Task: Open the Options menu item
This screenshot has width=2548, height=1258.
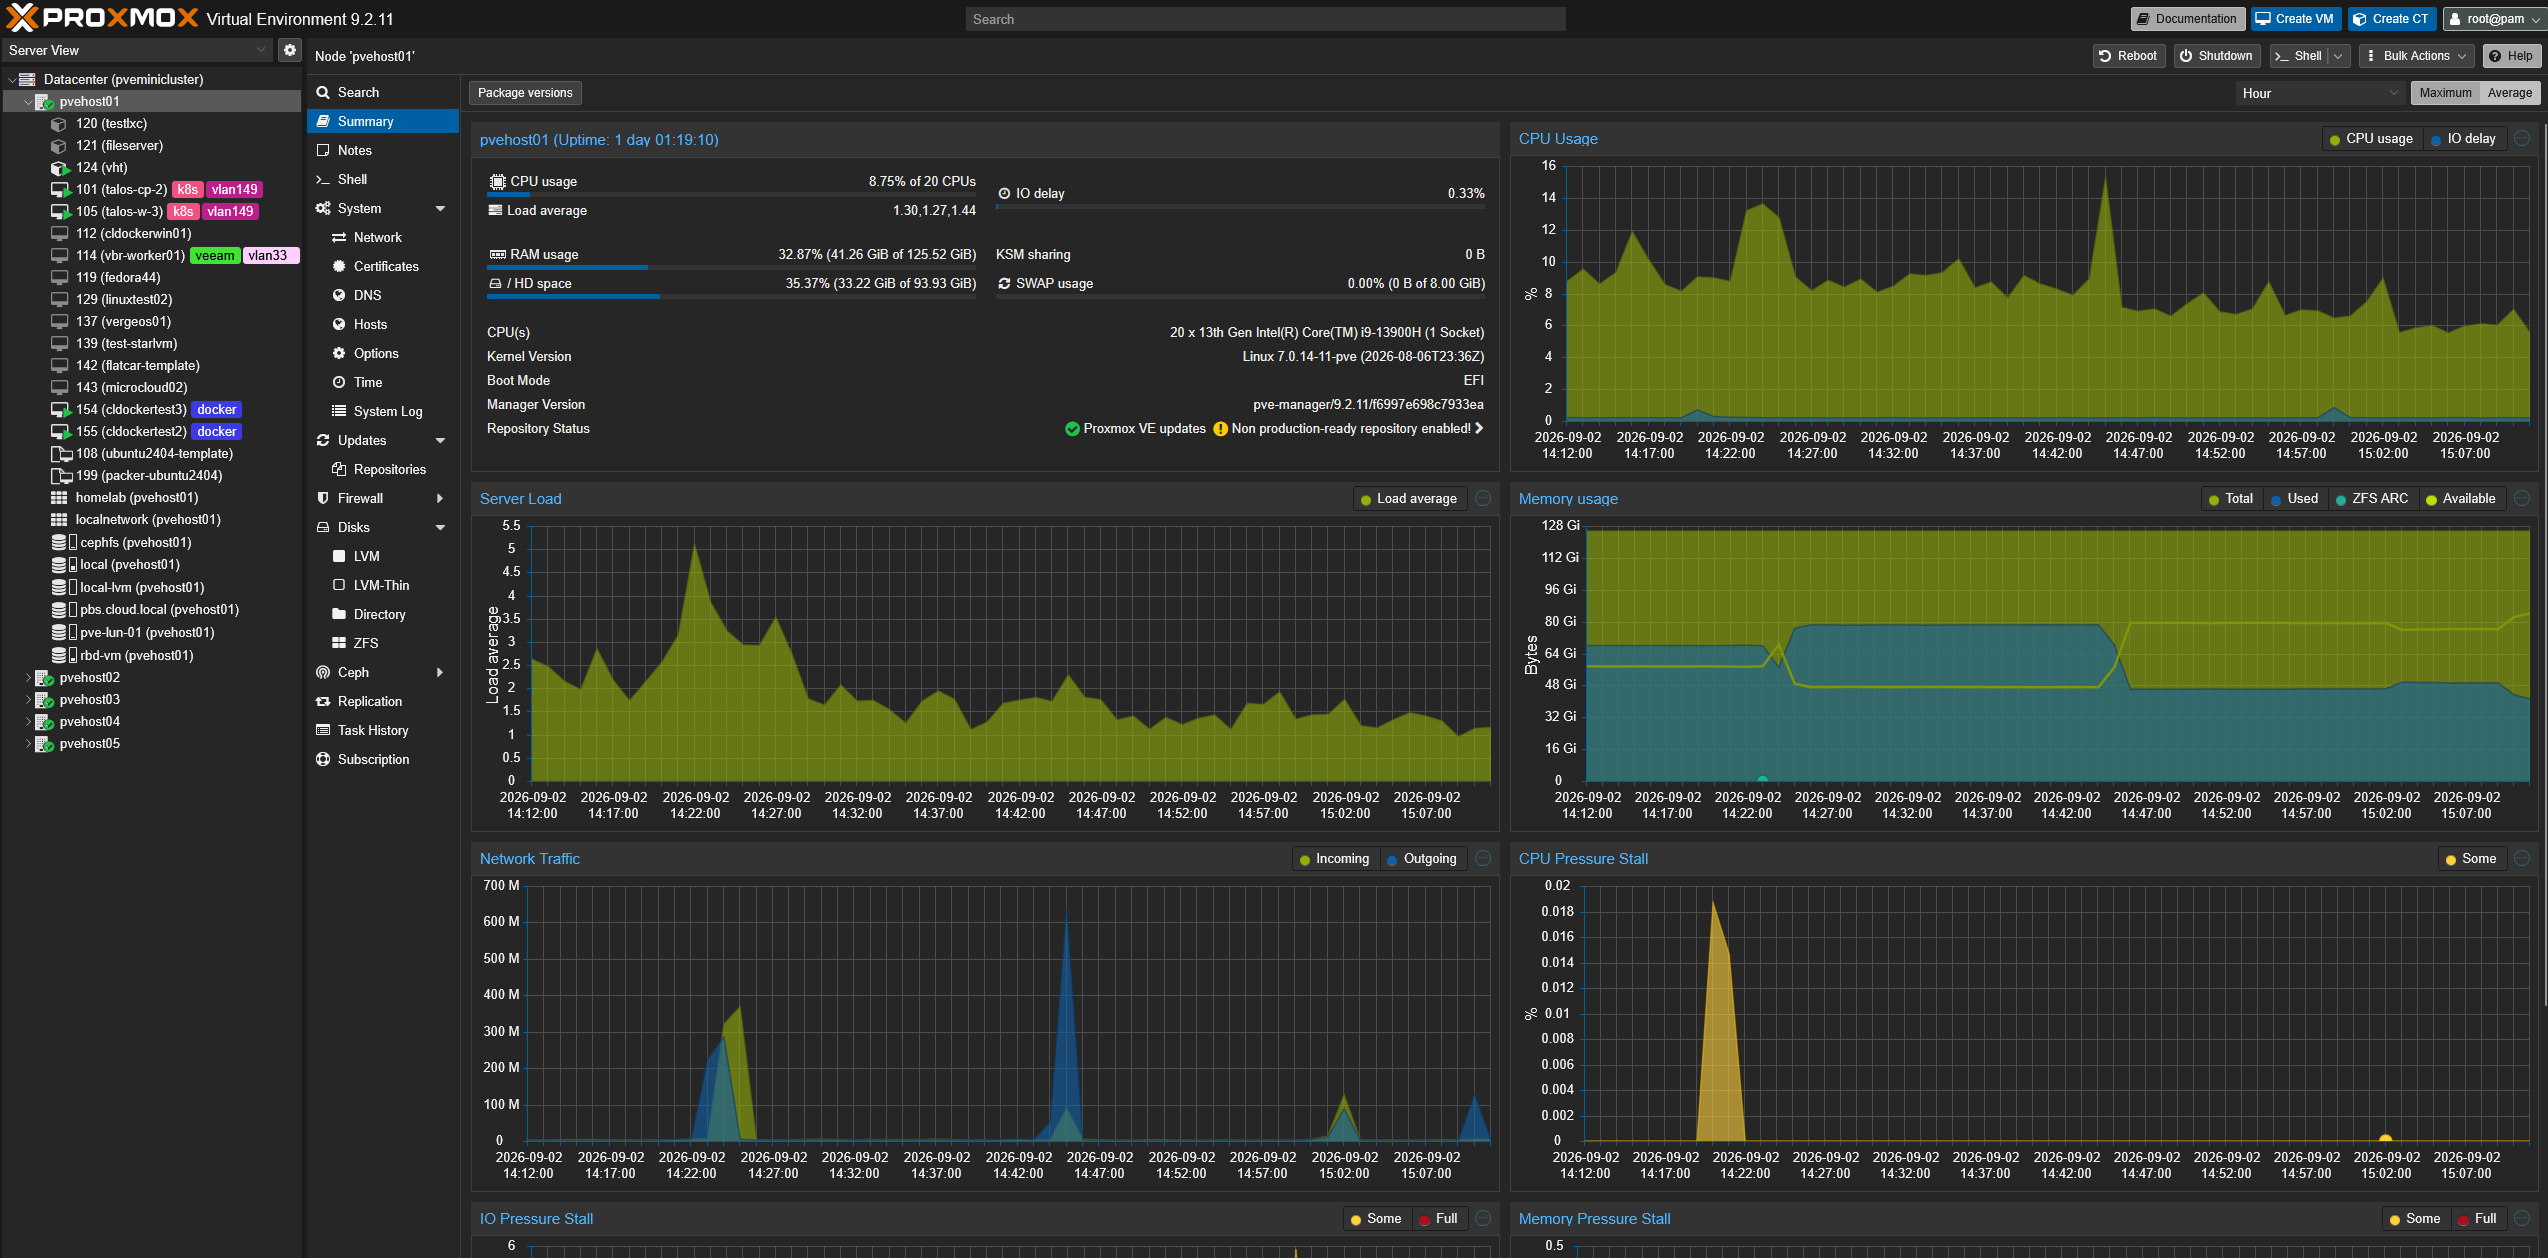Action: pyautogui.click(x=383, y=353)
